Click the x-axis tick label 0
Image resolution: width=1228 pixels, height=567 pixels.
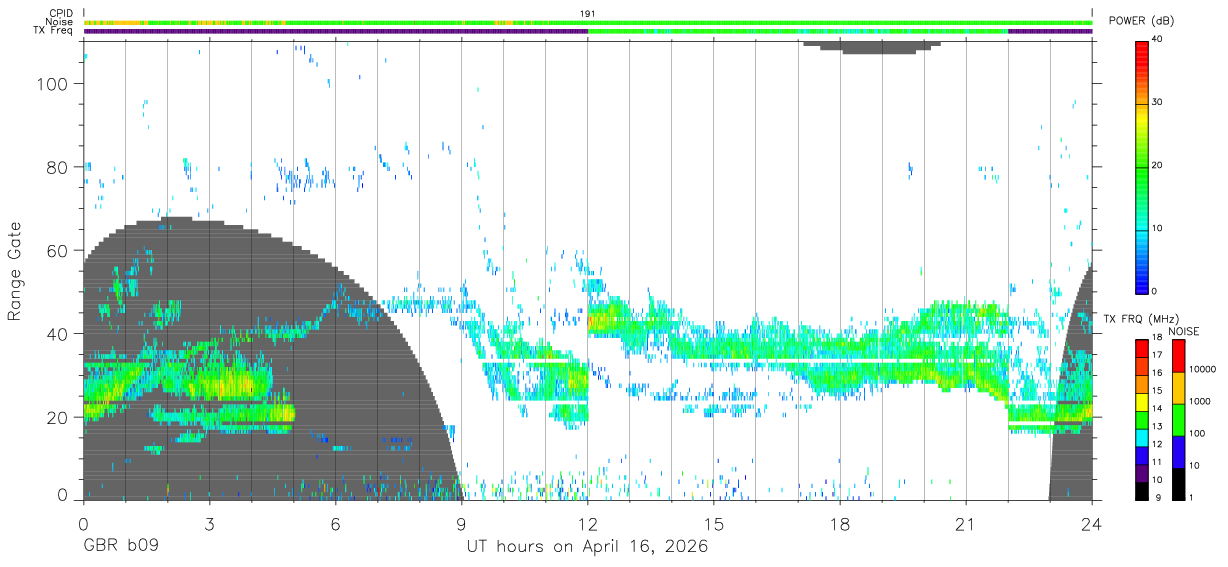(84, 524)
